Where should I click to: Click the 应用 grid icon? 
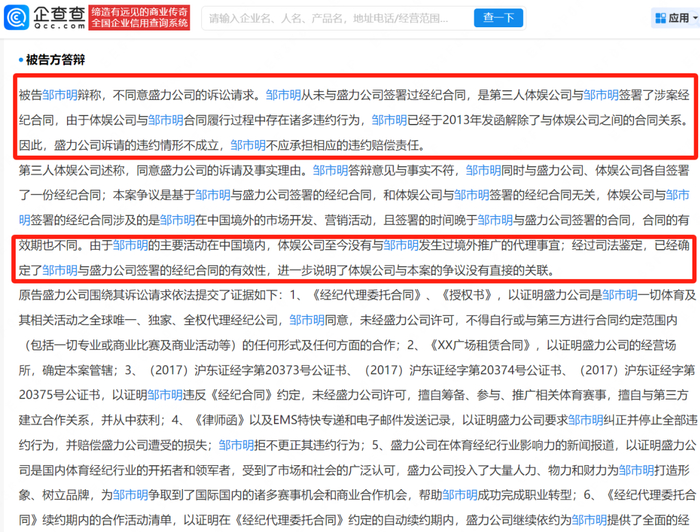click(660, 18)
